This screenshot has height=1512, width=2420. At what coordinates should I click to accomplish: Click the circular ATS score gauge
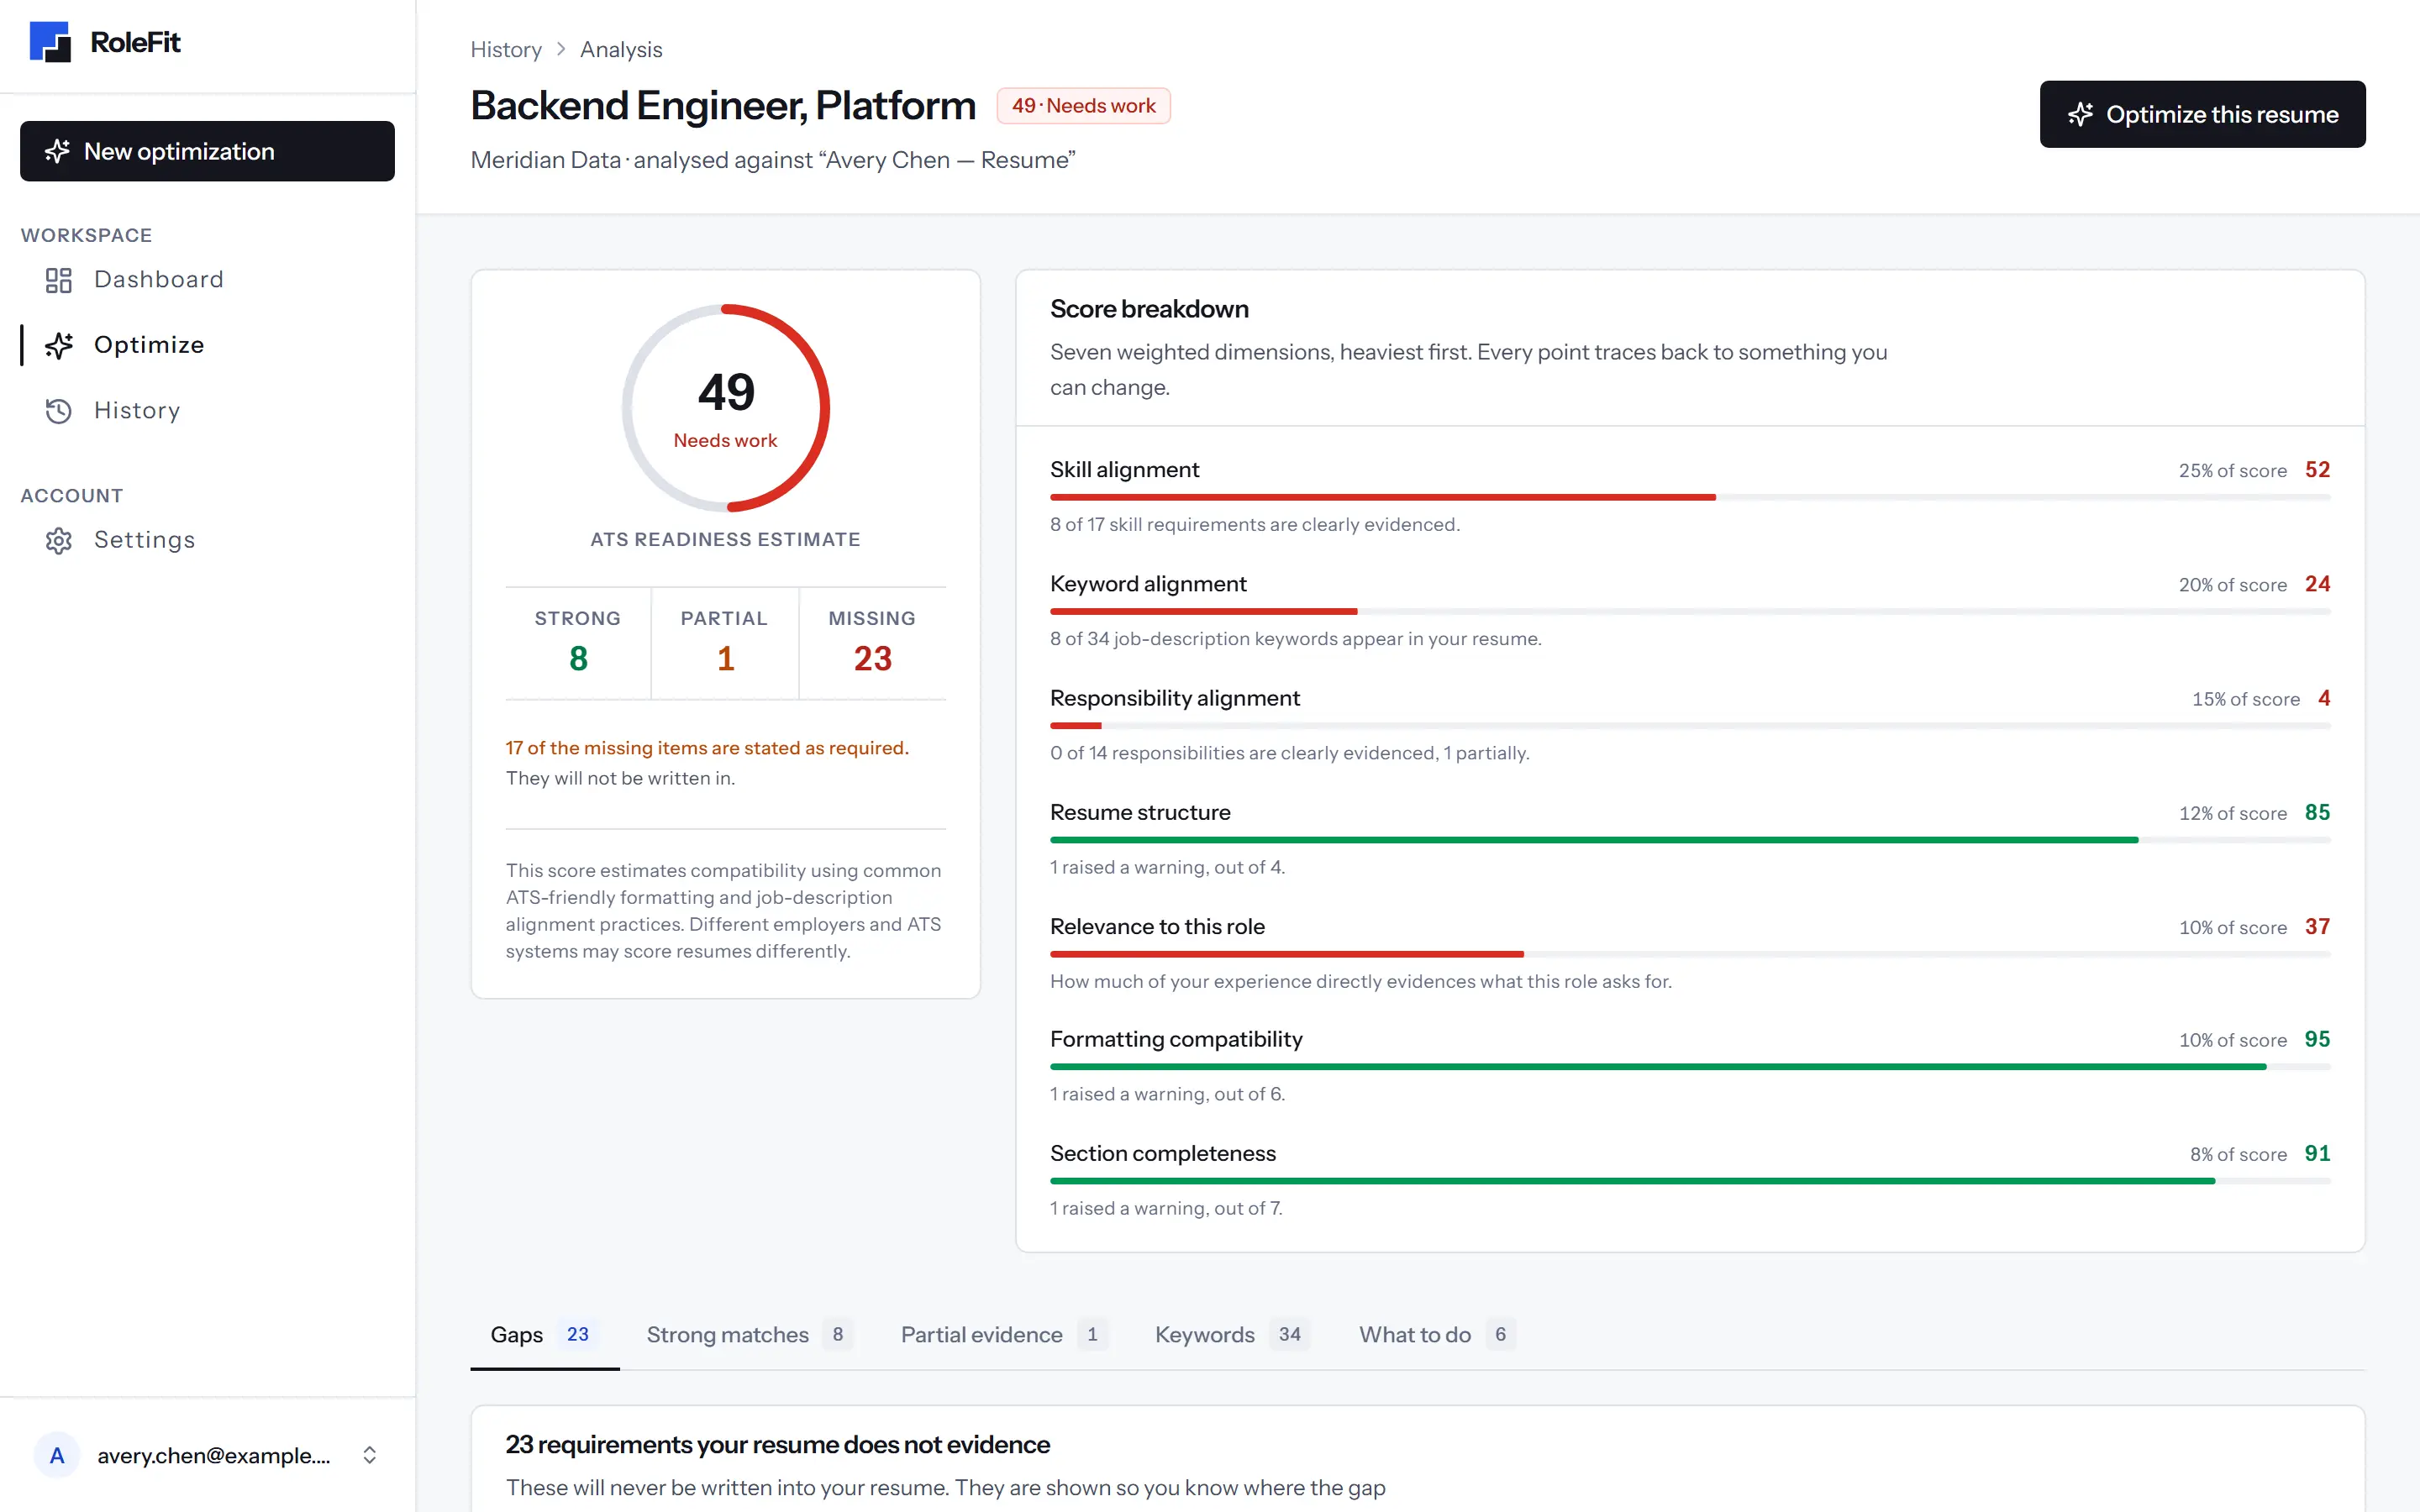point(726,408)
